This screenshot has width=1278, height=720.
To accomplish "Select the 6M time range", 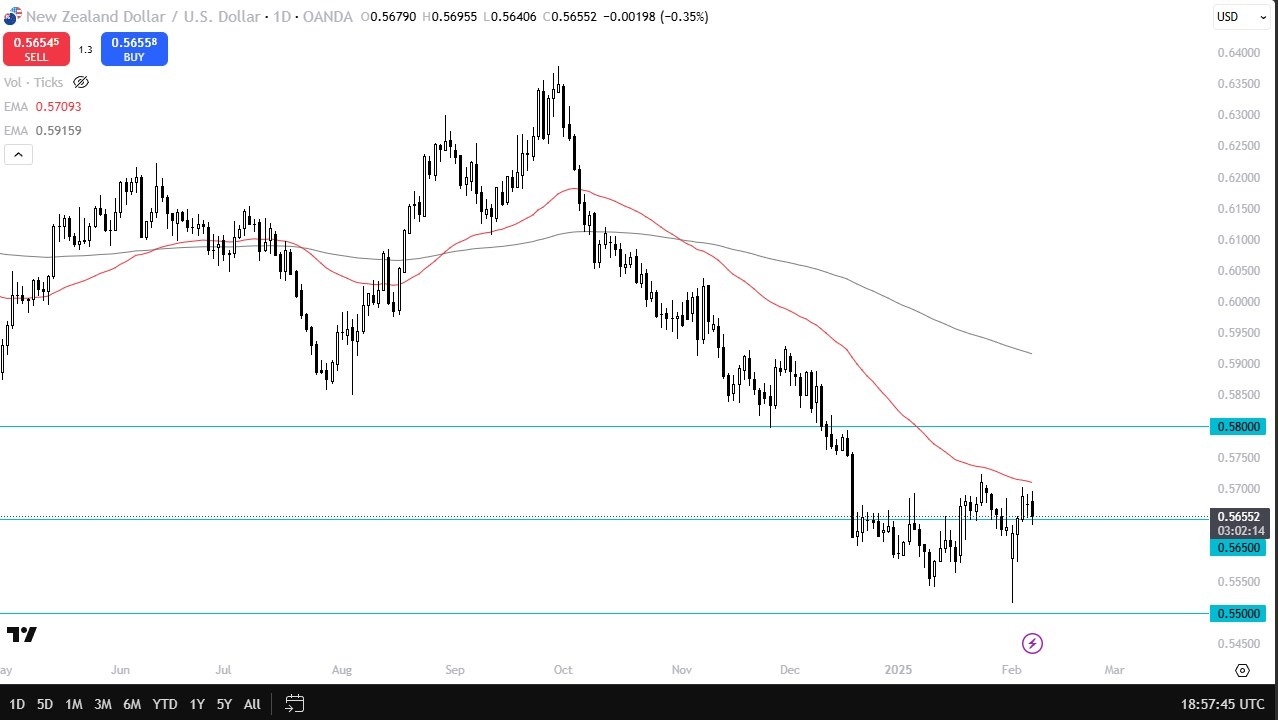I will (x=132, y=704).
